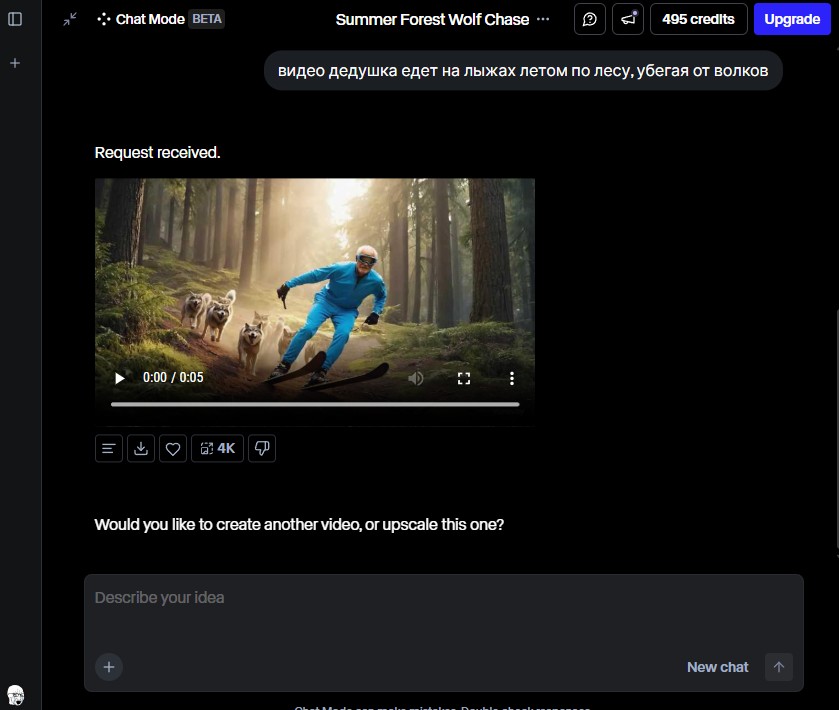
Task: Click the 495 credits button
Action: pyautogui.click(x=698, y=19)
